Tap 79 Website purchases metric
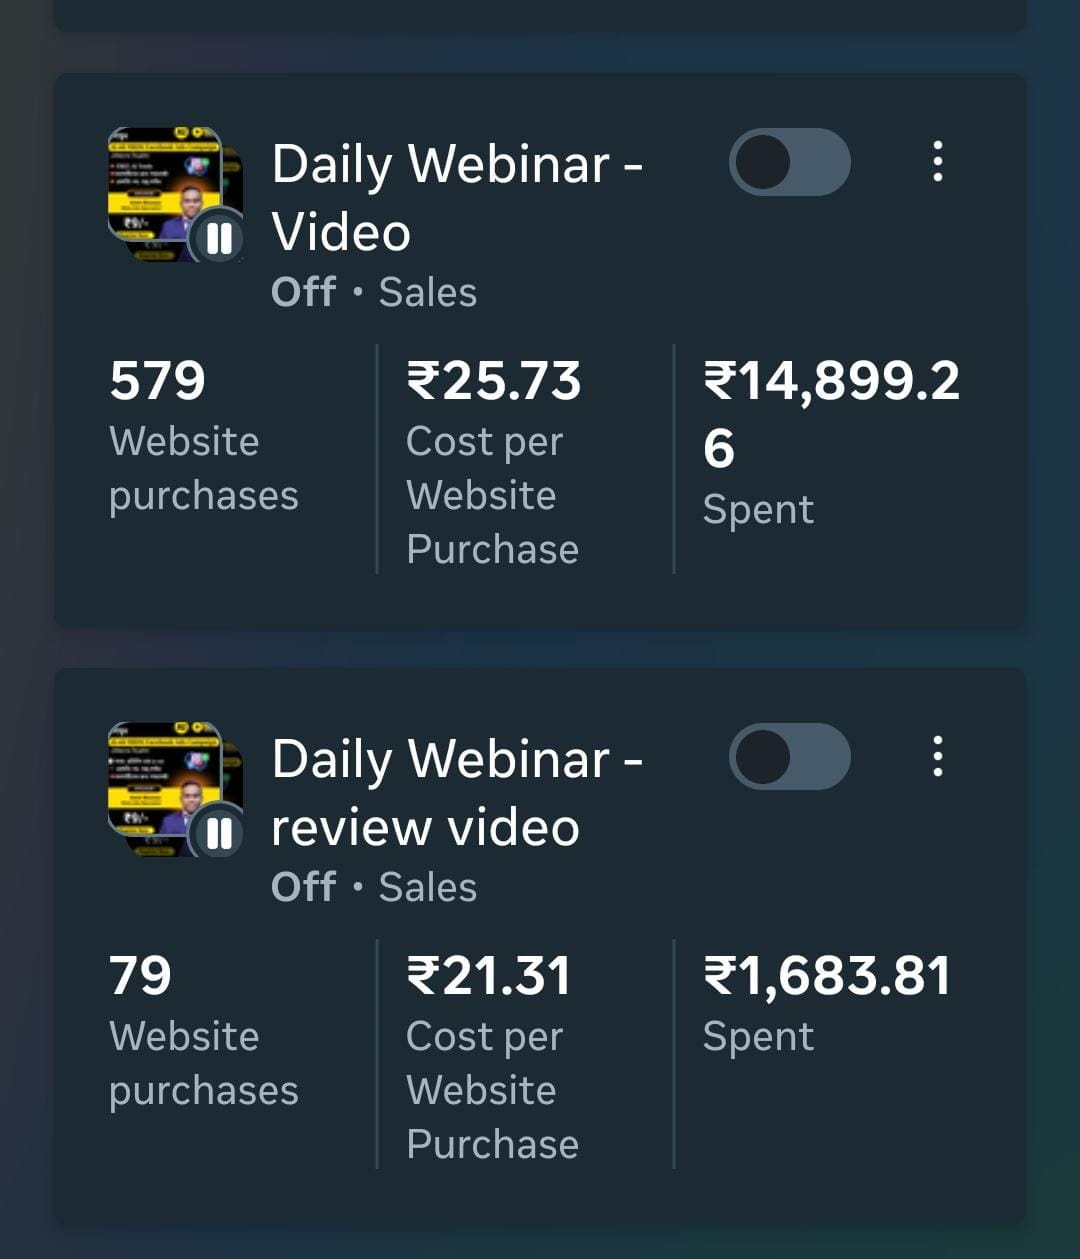Viewport: 1080px width, 1259px height. coord(203,1031)
